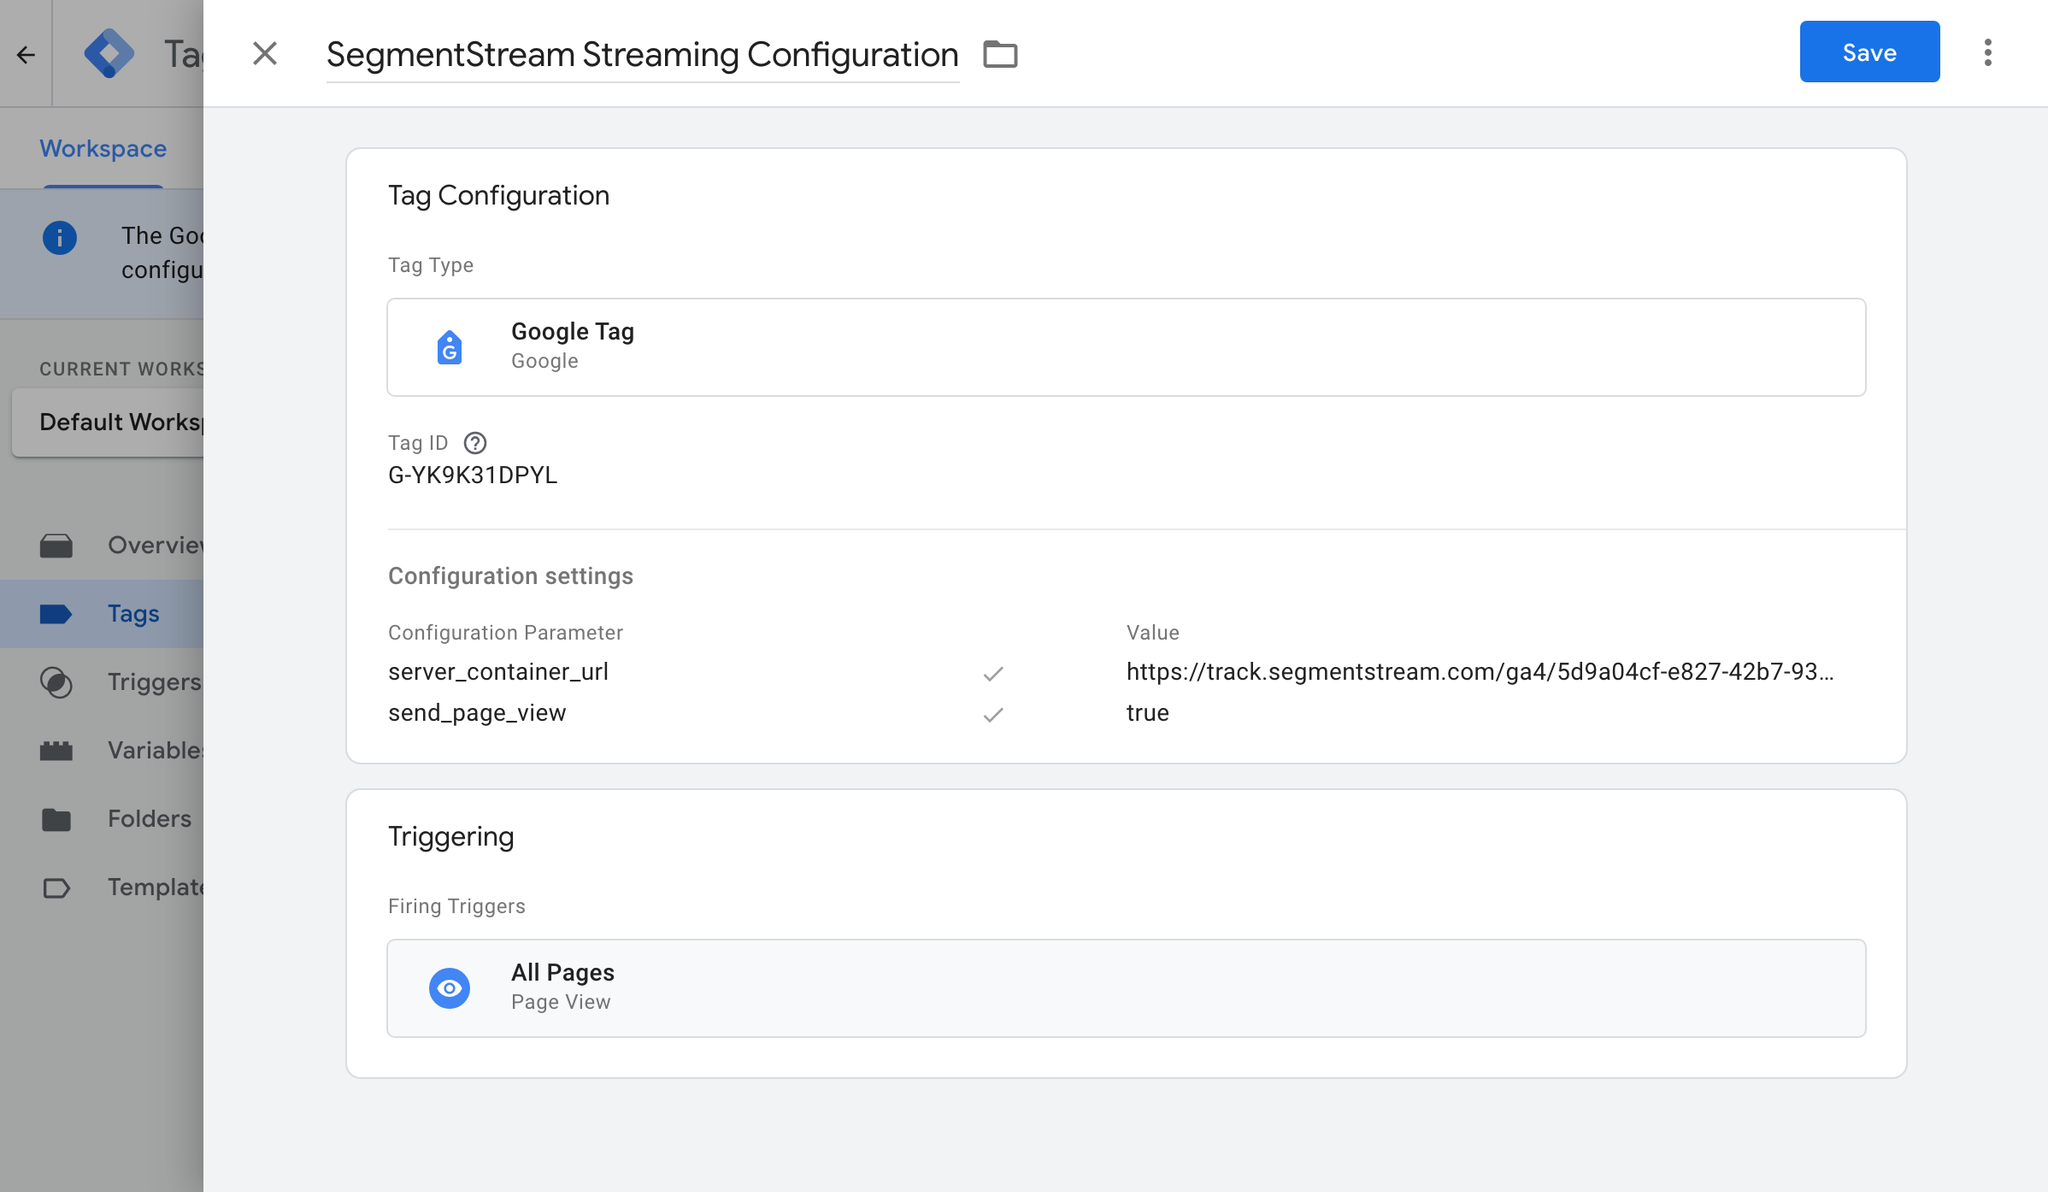2048x1192 pixels.
Task: Switch to the Workspace tab
Action: [x=103, y=149]
